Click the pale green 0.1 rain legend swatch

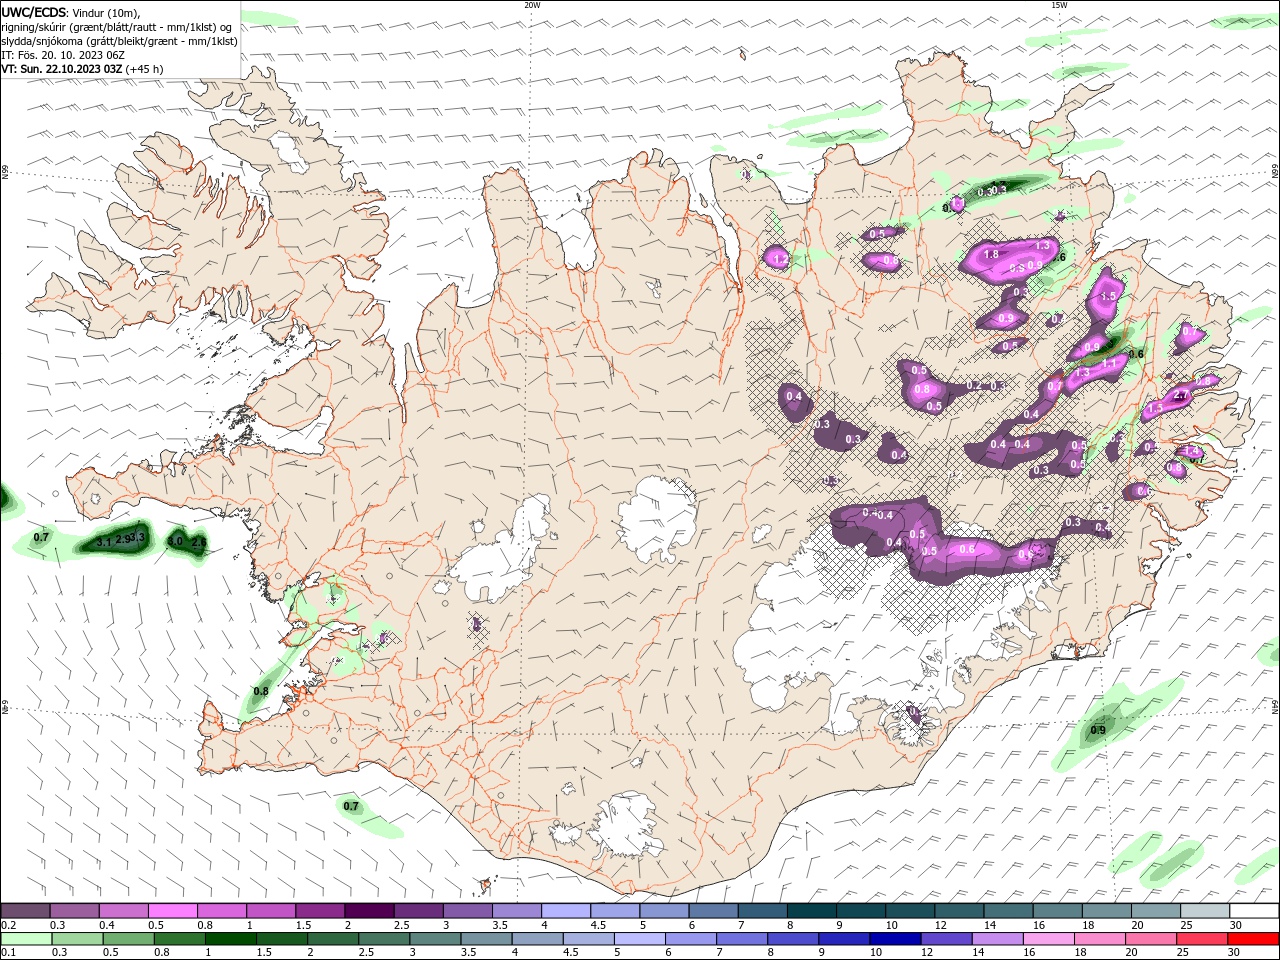click(x=26, y=939)
